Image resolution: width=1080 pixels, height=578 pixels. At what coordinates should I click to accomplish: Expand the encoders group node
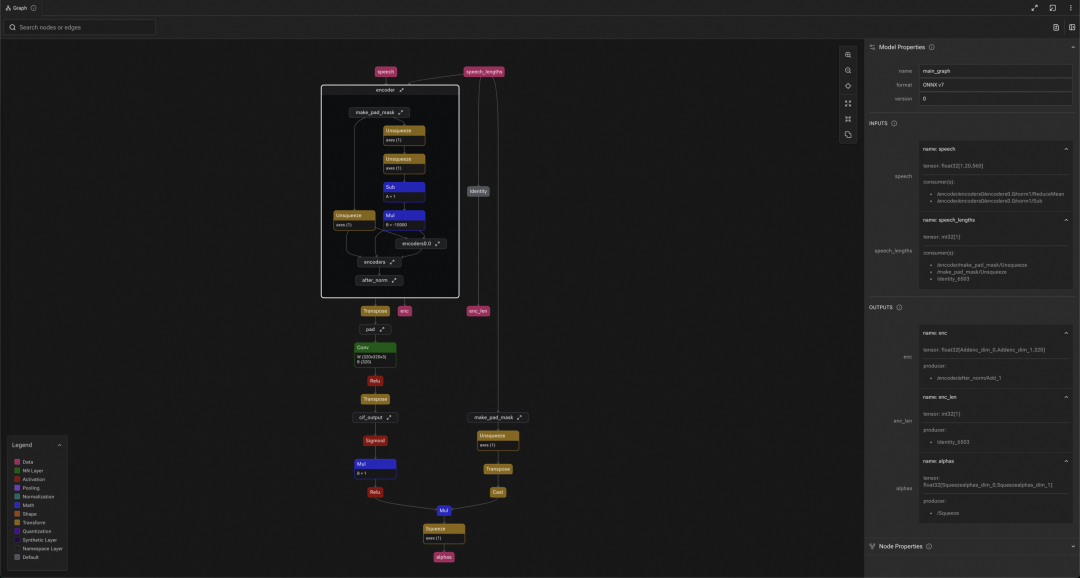[393, 262]
